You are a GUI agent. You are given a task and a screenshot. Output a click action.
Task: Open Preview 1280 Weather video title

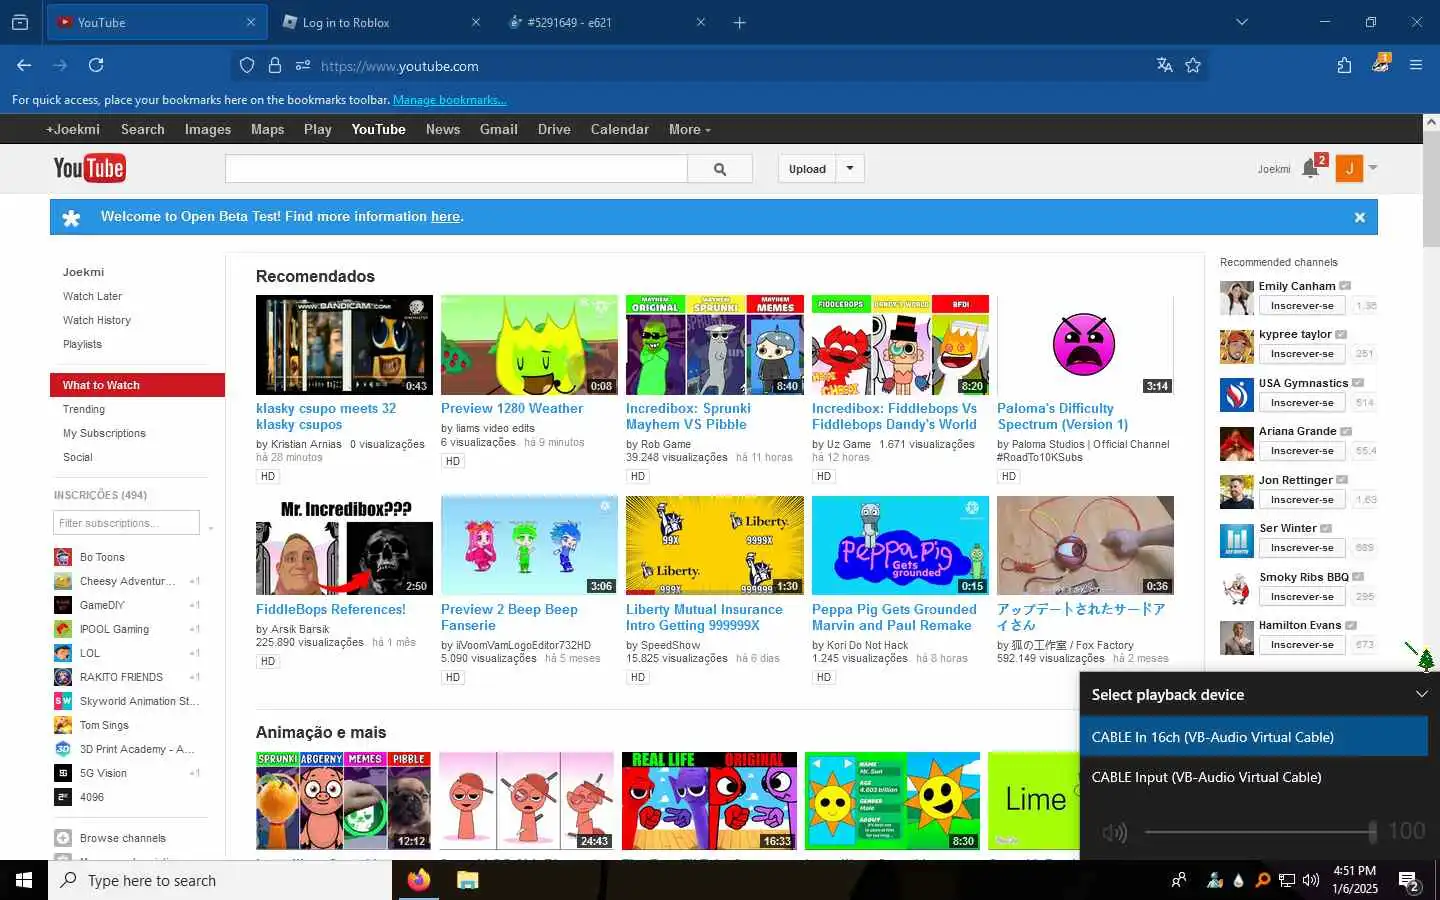(x=512, y=408)
